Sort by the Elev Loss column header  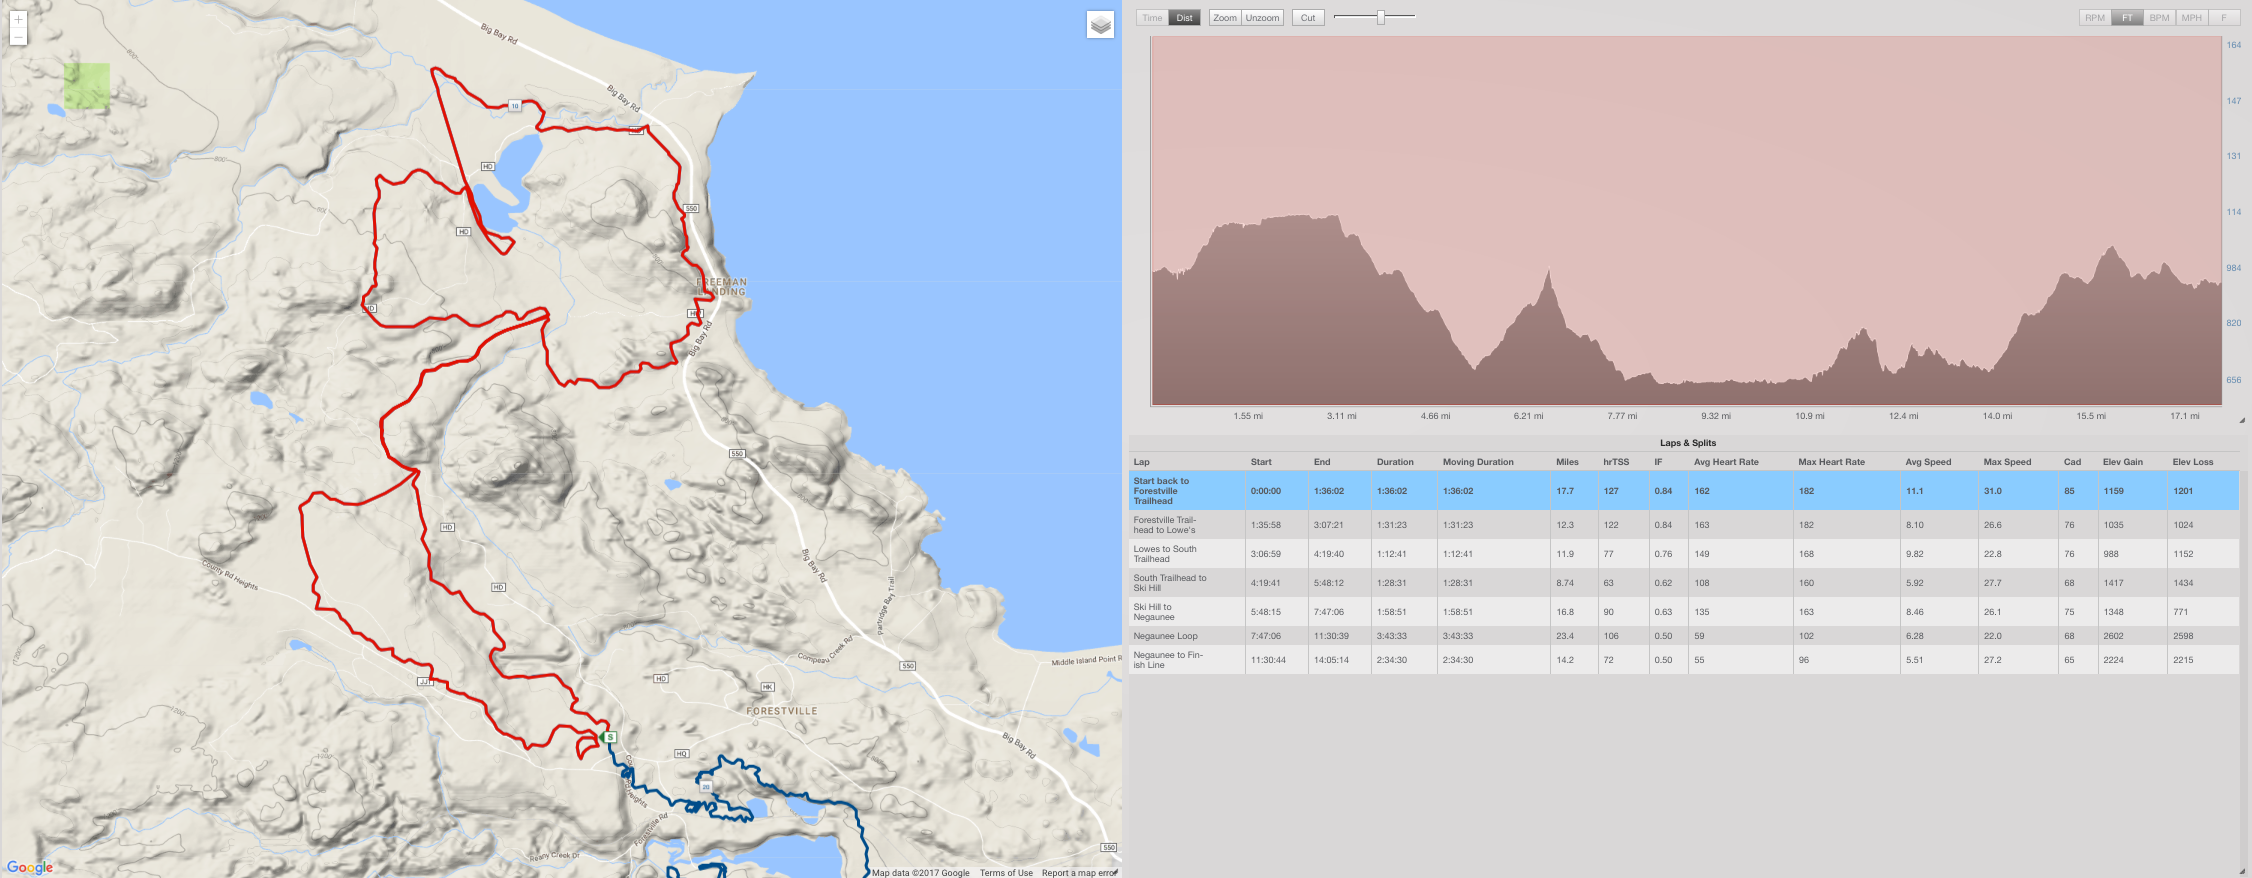2193,462
